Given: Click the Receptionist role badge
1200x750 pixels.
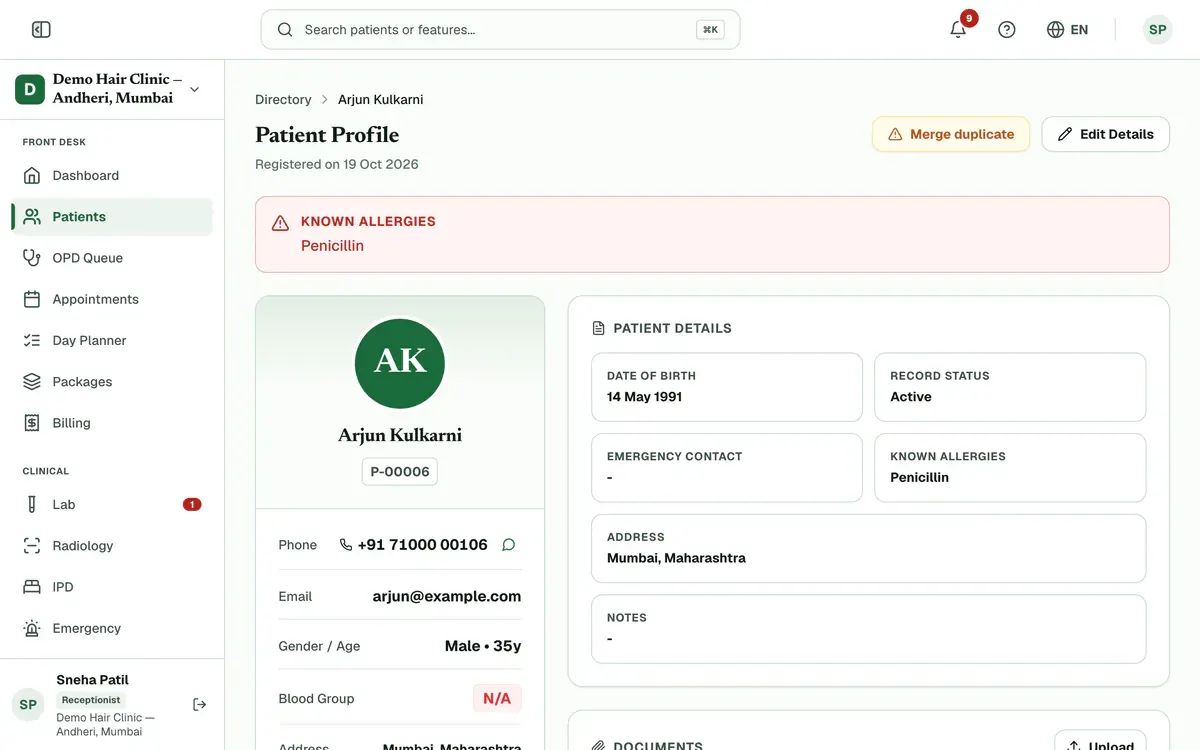Looking at the screenshot, I should click(91, 700).
